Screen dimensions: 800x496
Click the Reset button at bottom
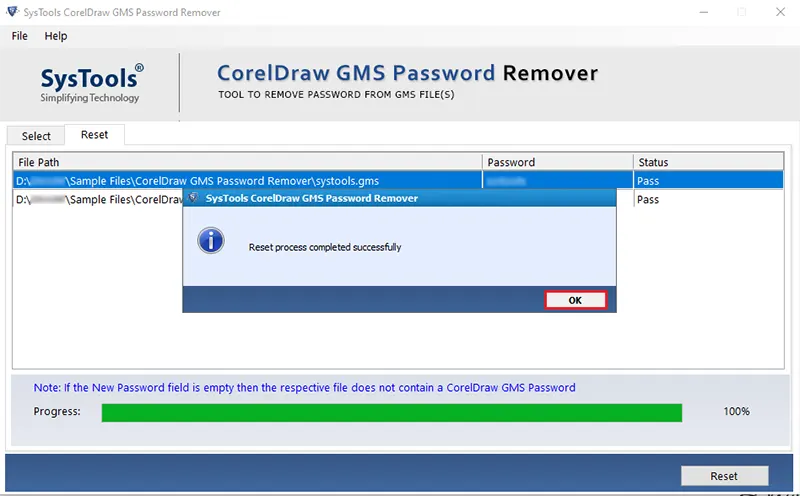point(724,476)
